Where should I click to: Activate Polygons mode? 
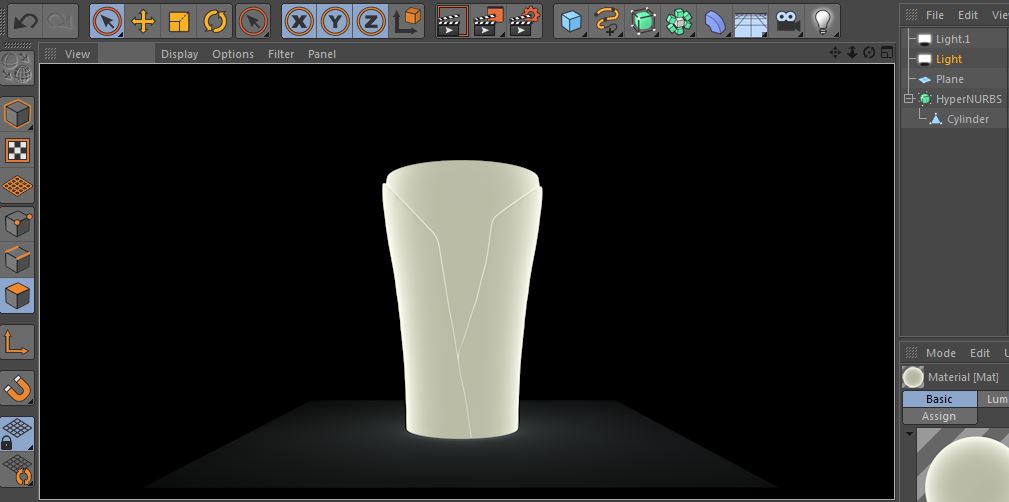(17, 296)
